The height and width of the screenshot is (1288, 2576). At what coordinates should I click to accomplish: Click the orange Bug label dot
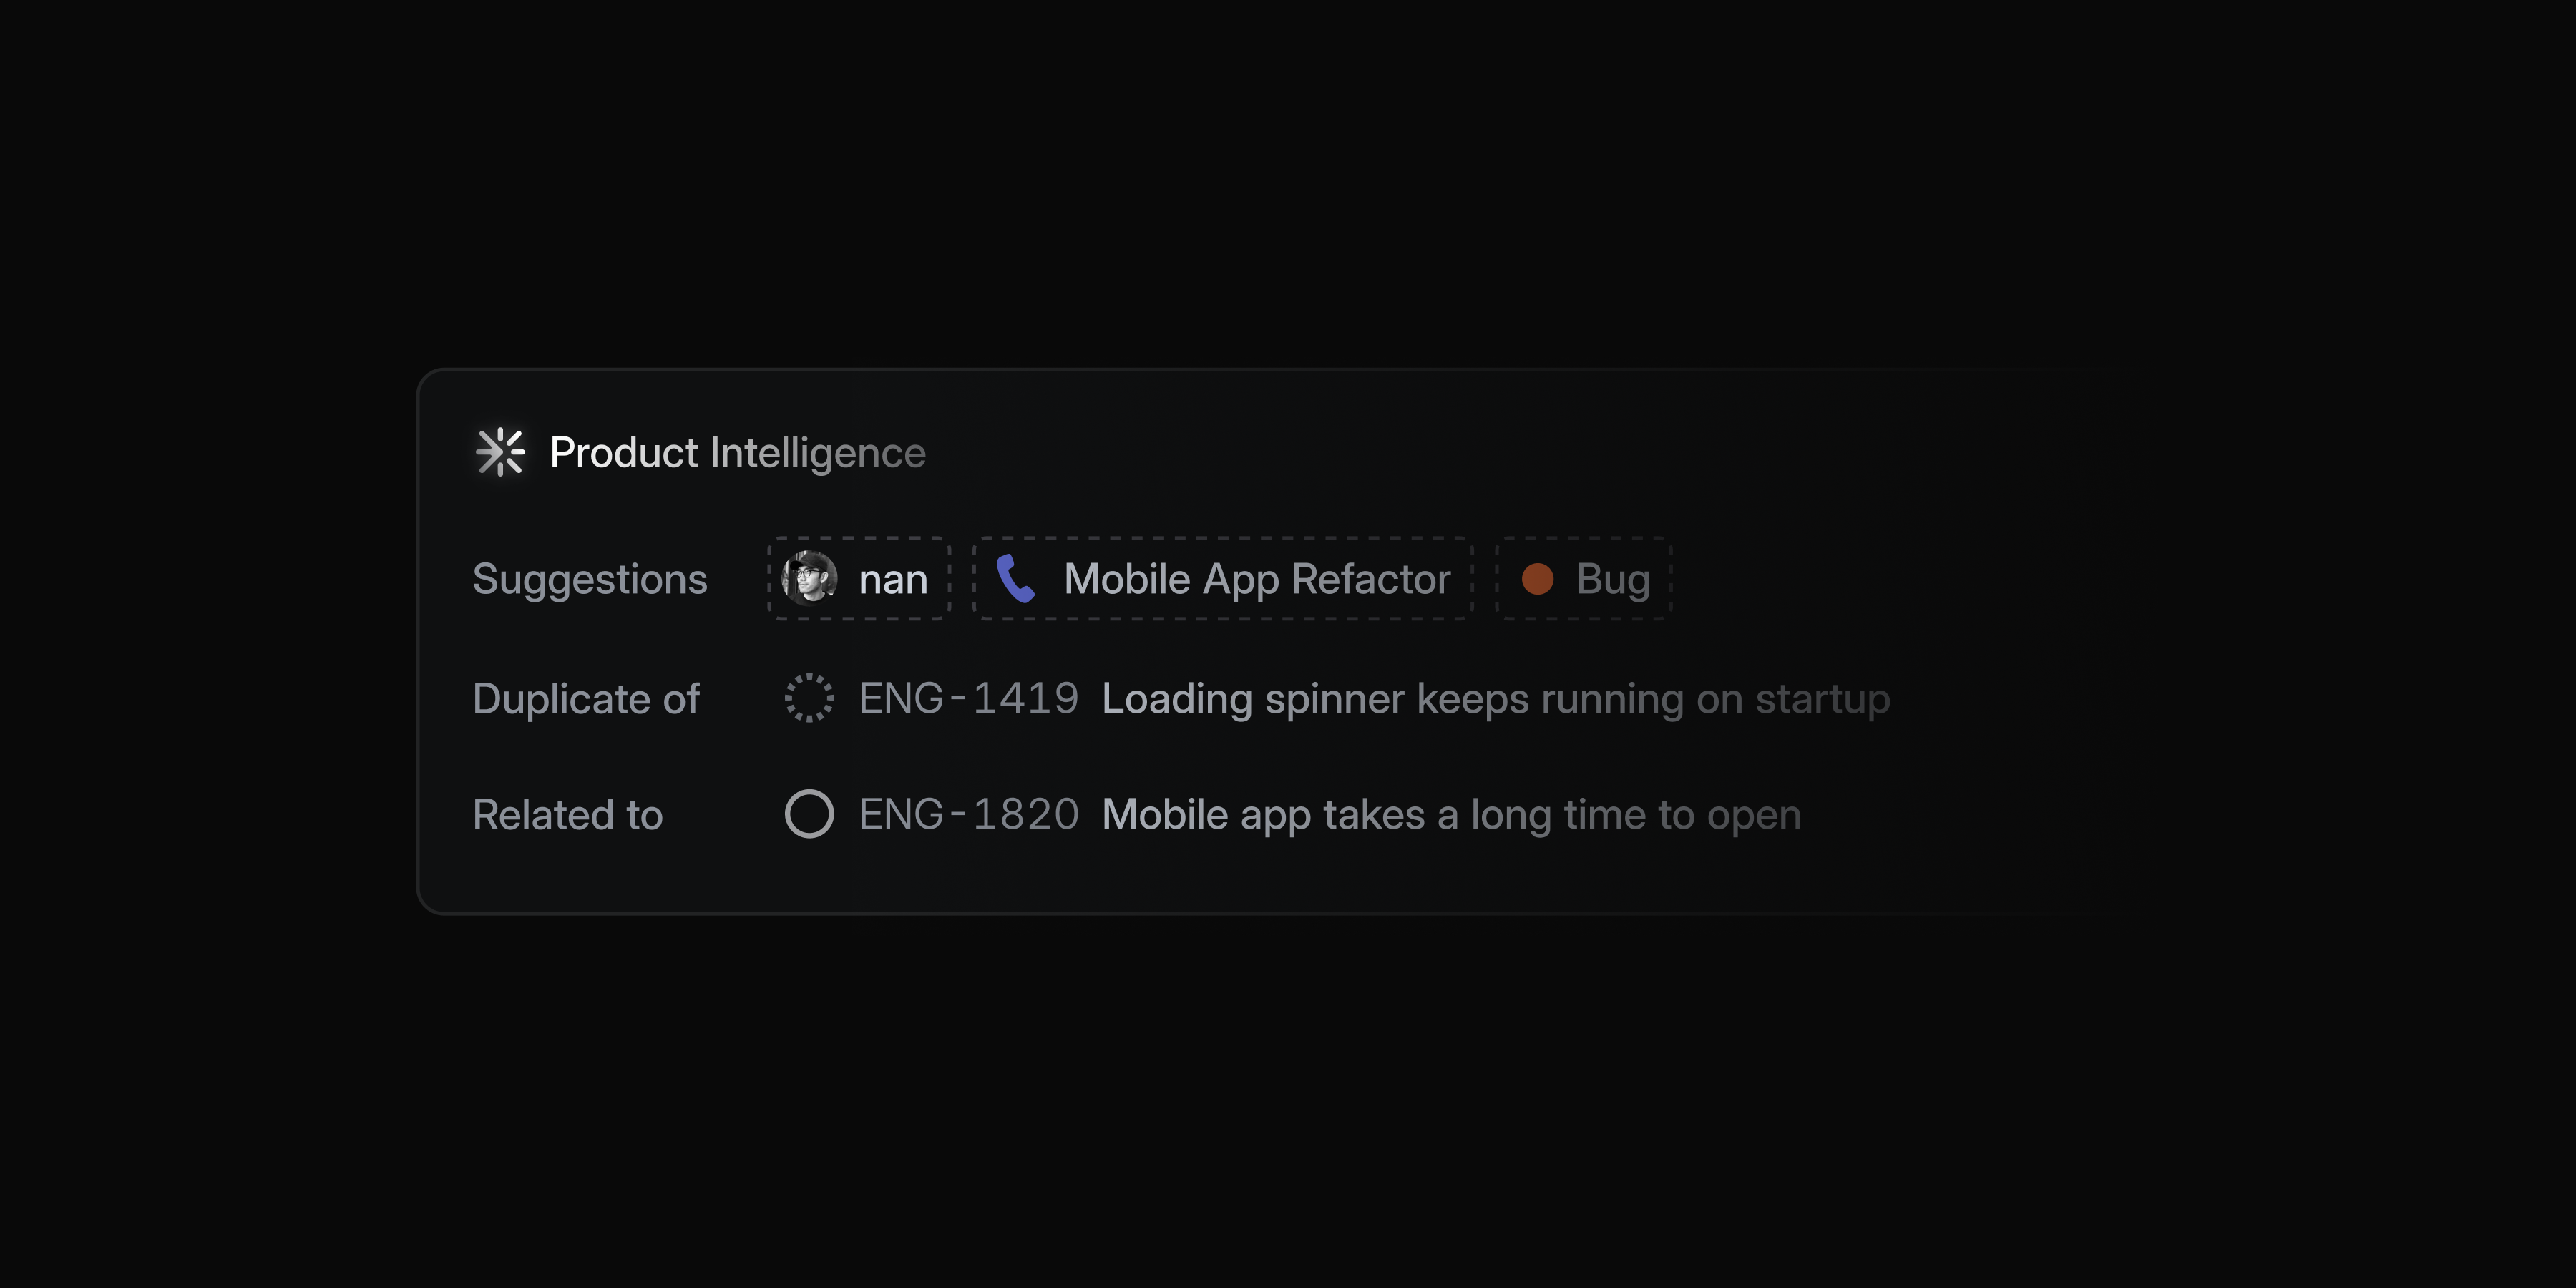1537,578
